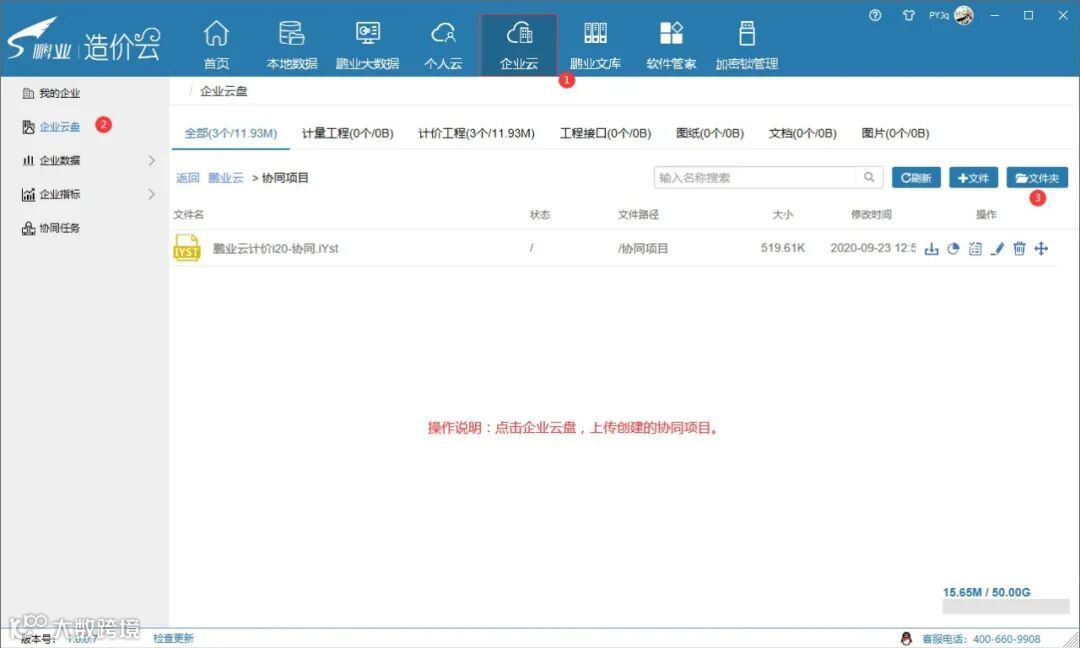
Task: Click the /协同项目 file path cell
Action: point(643,248)
